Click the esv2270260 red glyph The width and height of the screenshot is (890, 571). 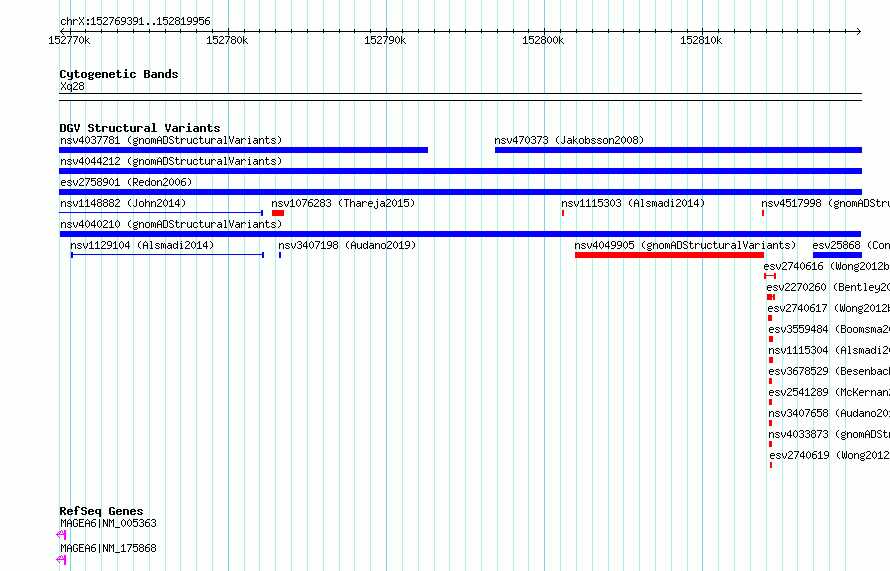[x=771, y=297]
